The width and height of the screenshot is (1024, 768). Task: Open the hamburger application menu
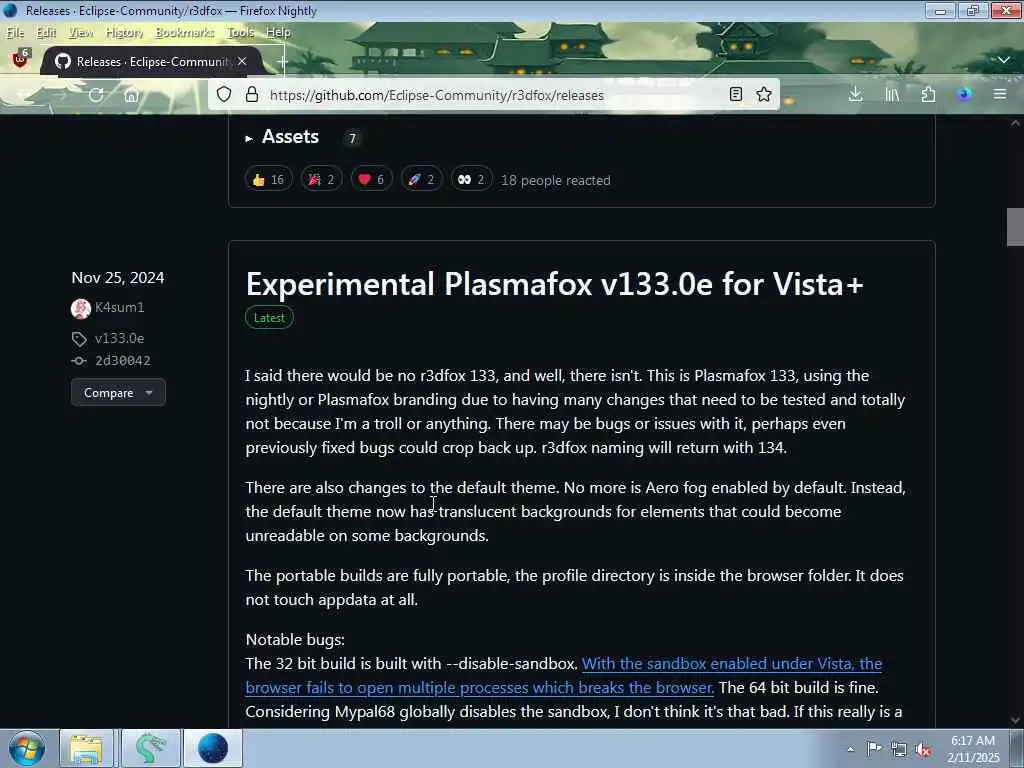(x=1000, y=95)
